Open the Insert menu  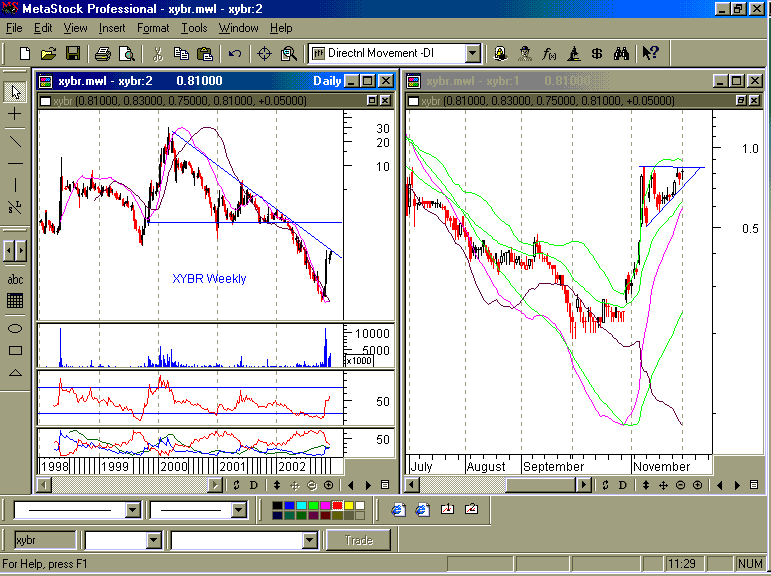pos(112,28)
